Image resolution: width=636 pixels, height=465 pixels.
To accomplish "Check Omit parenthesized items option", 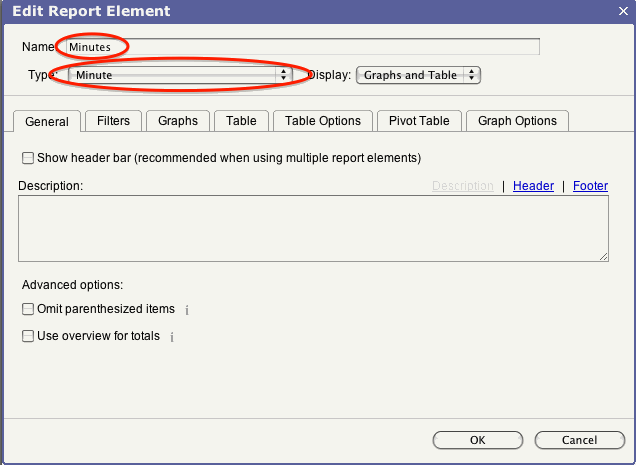I will tap(28, 310).
